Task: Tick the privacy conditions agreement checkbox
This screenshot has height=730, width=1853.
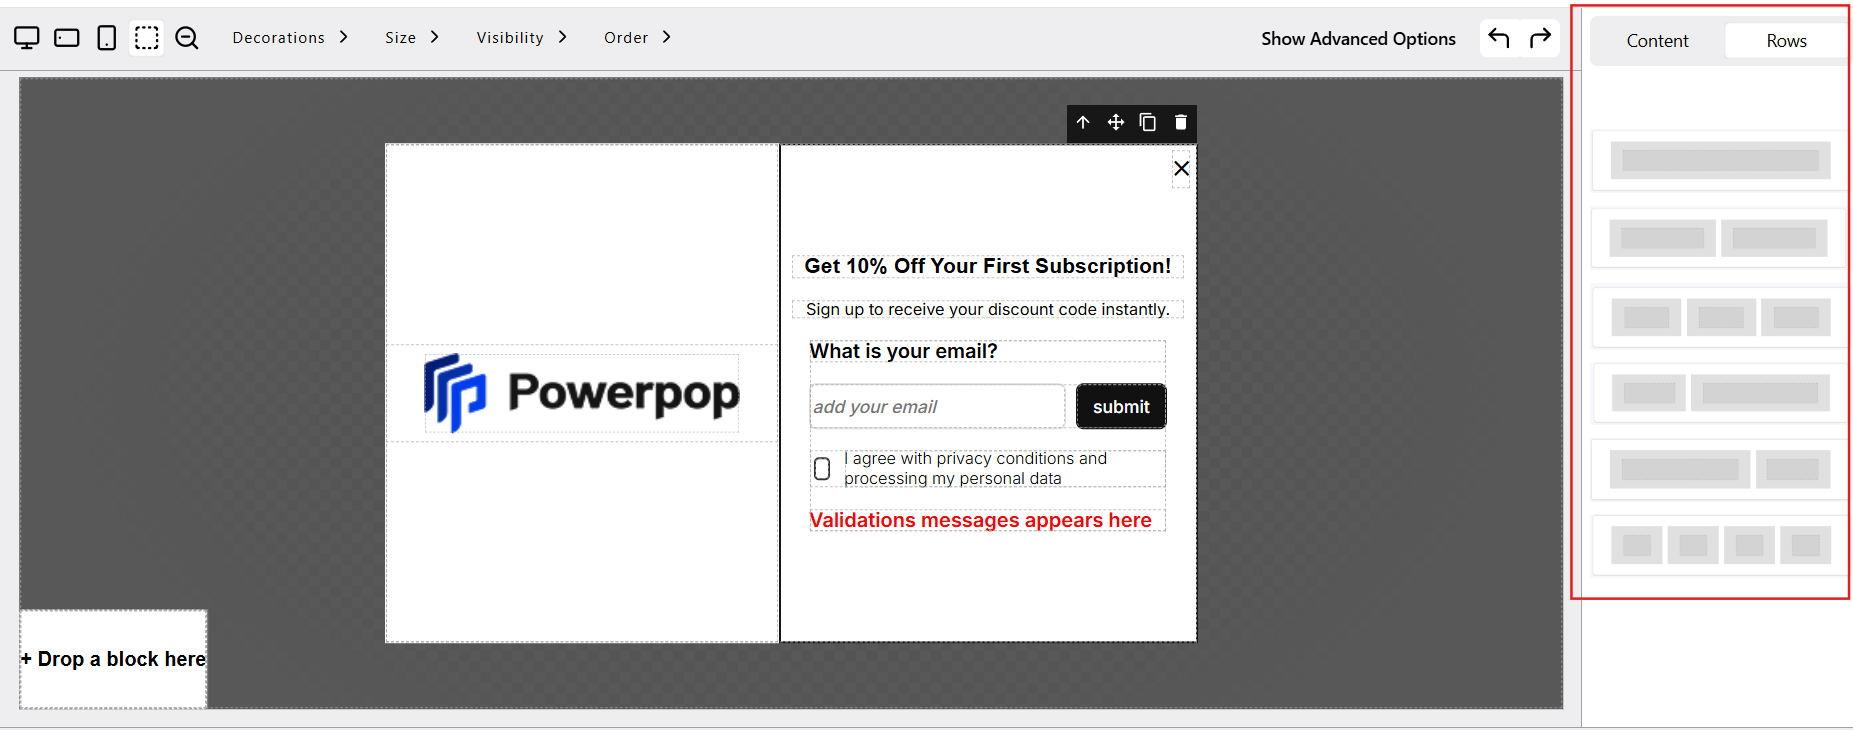Action: (x=822, y=468)
